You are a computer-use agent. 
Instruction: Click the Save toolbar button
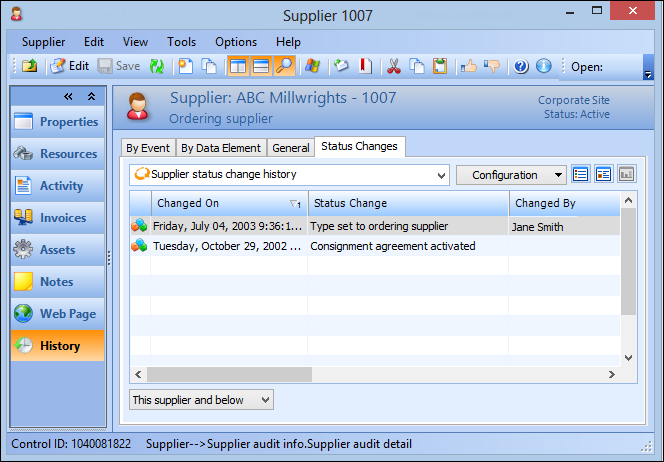[x=119, y=66]
